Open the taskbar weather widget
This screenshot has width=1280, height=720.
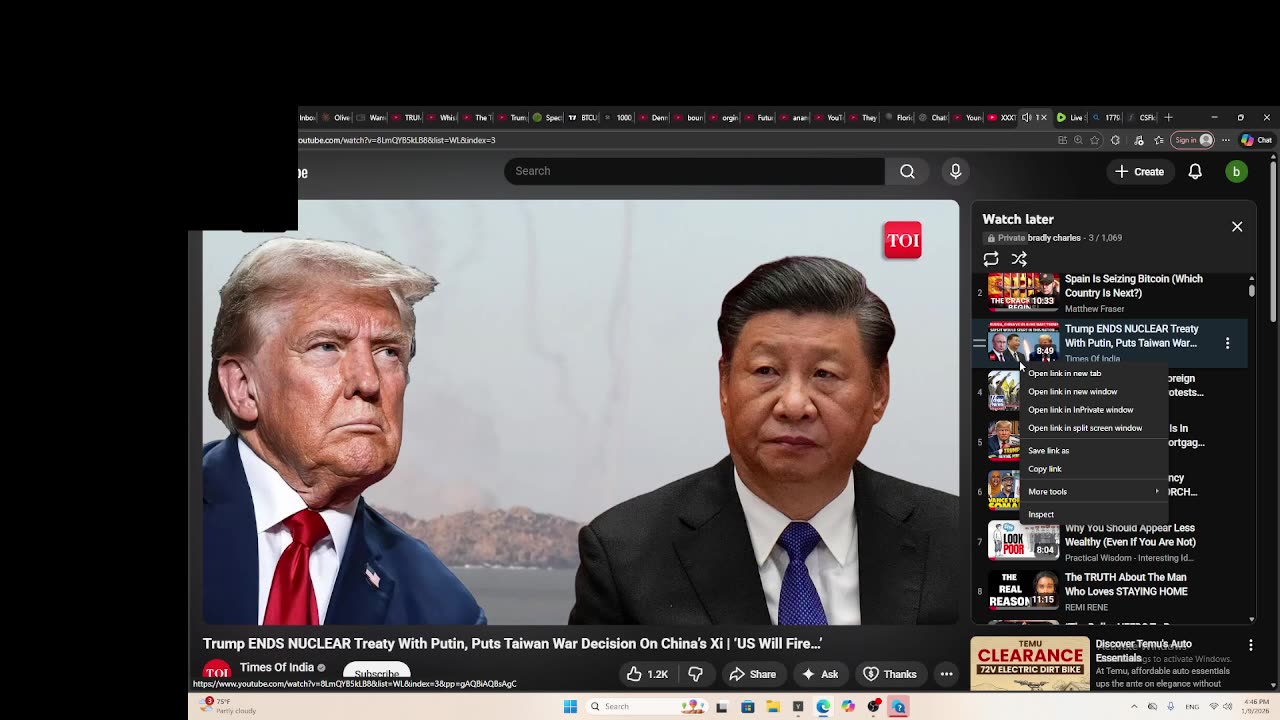click(x=229, y=706)
